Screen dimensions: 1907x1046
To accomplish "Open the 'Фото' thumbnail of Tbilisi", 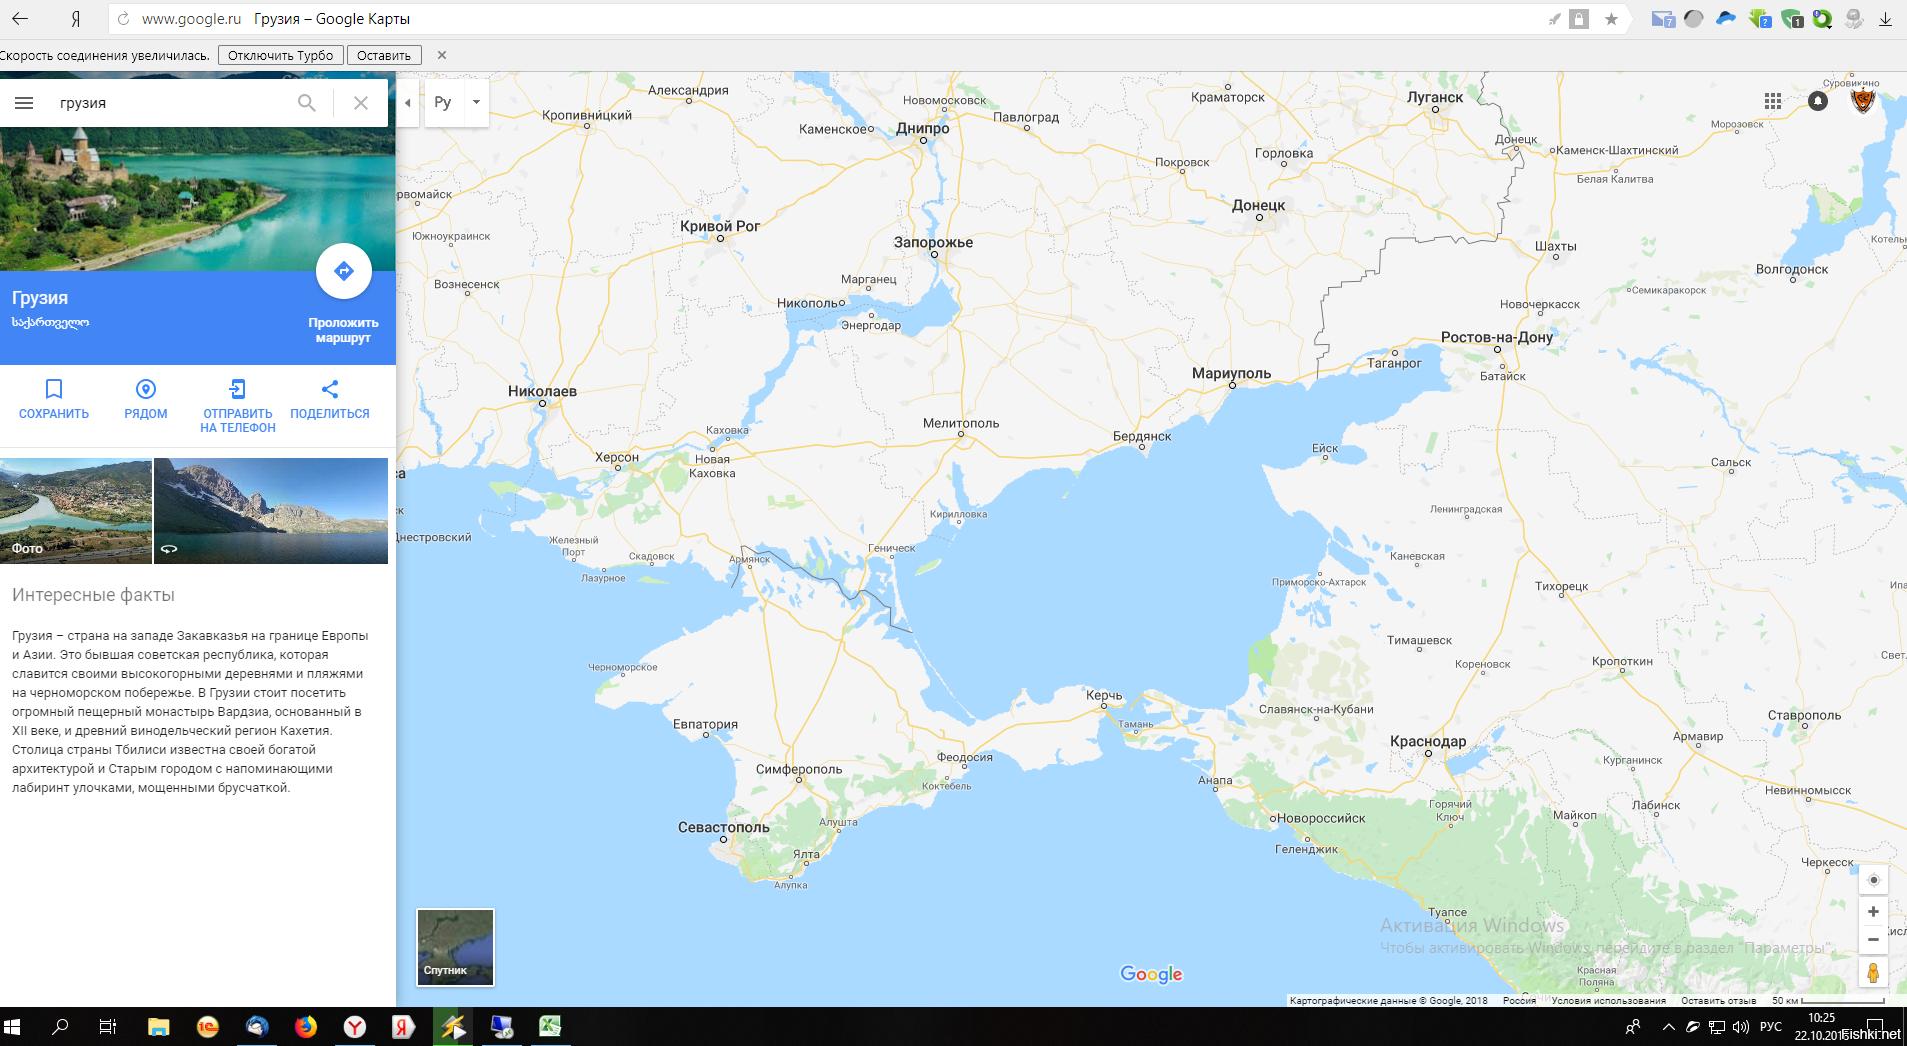I will [76, 511].
